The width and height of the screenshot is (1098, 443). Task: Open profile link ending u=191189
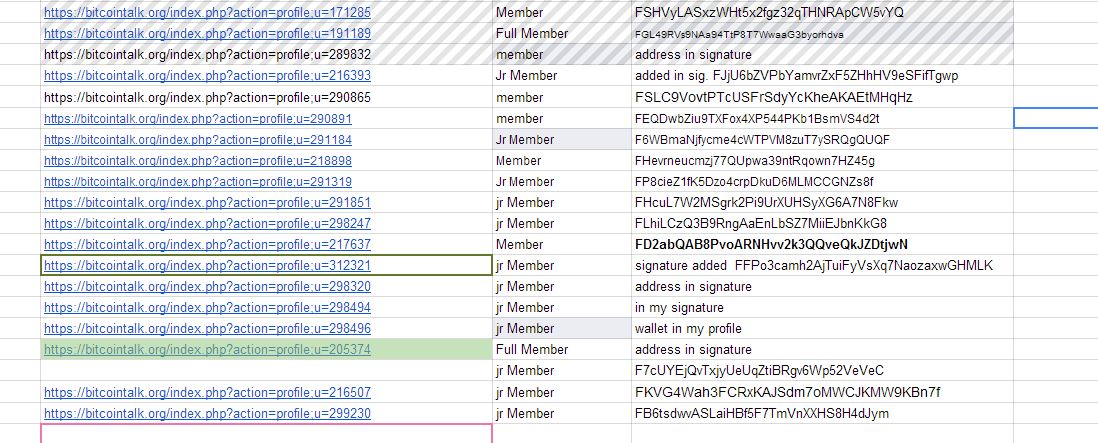pyautogui.click(x=207, y=34)
